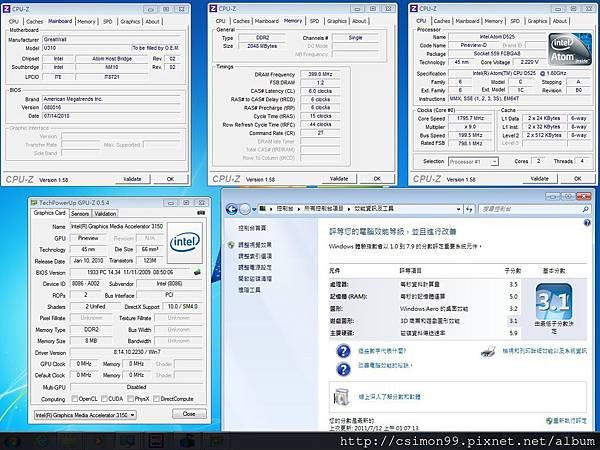Click the second blue question mark help icon

coord(343,369)
